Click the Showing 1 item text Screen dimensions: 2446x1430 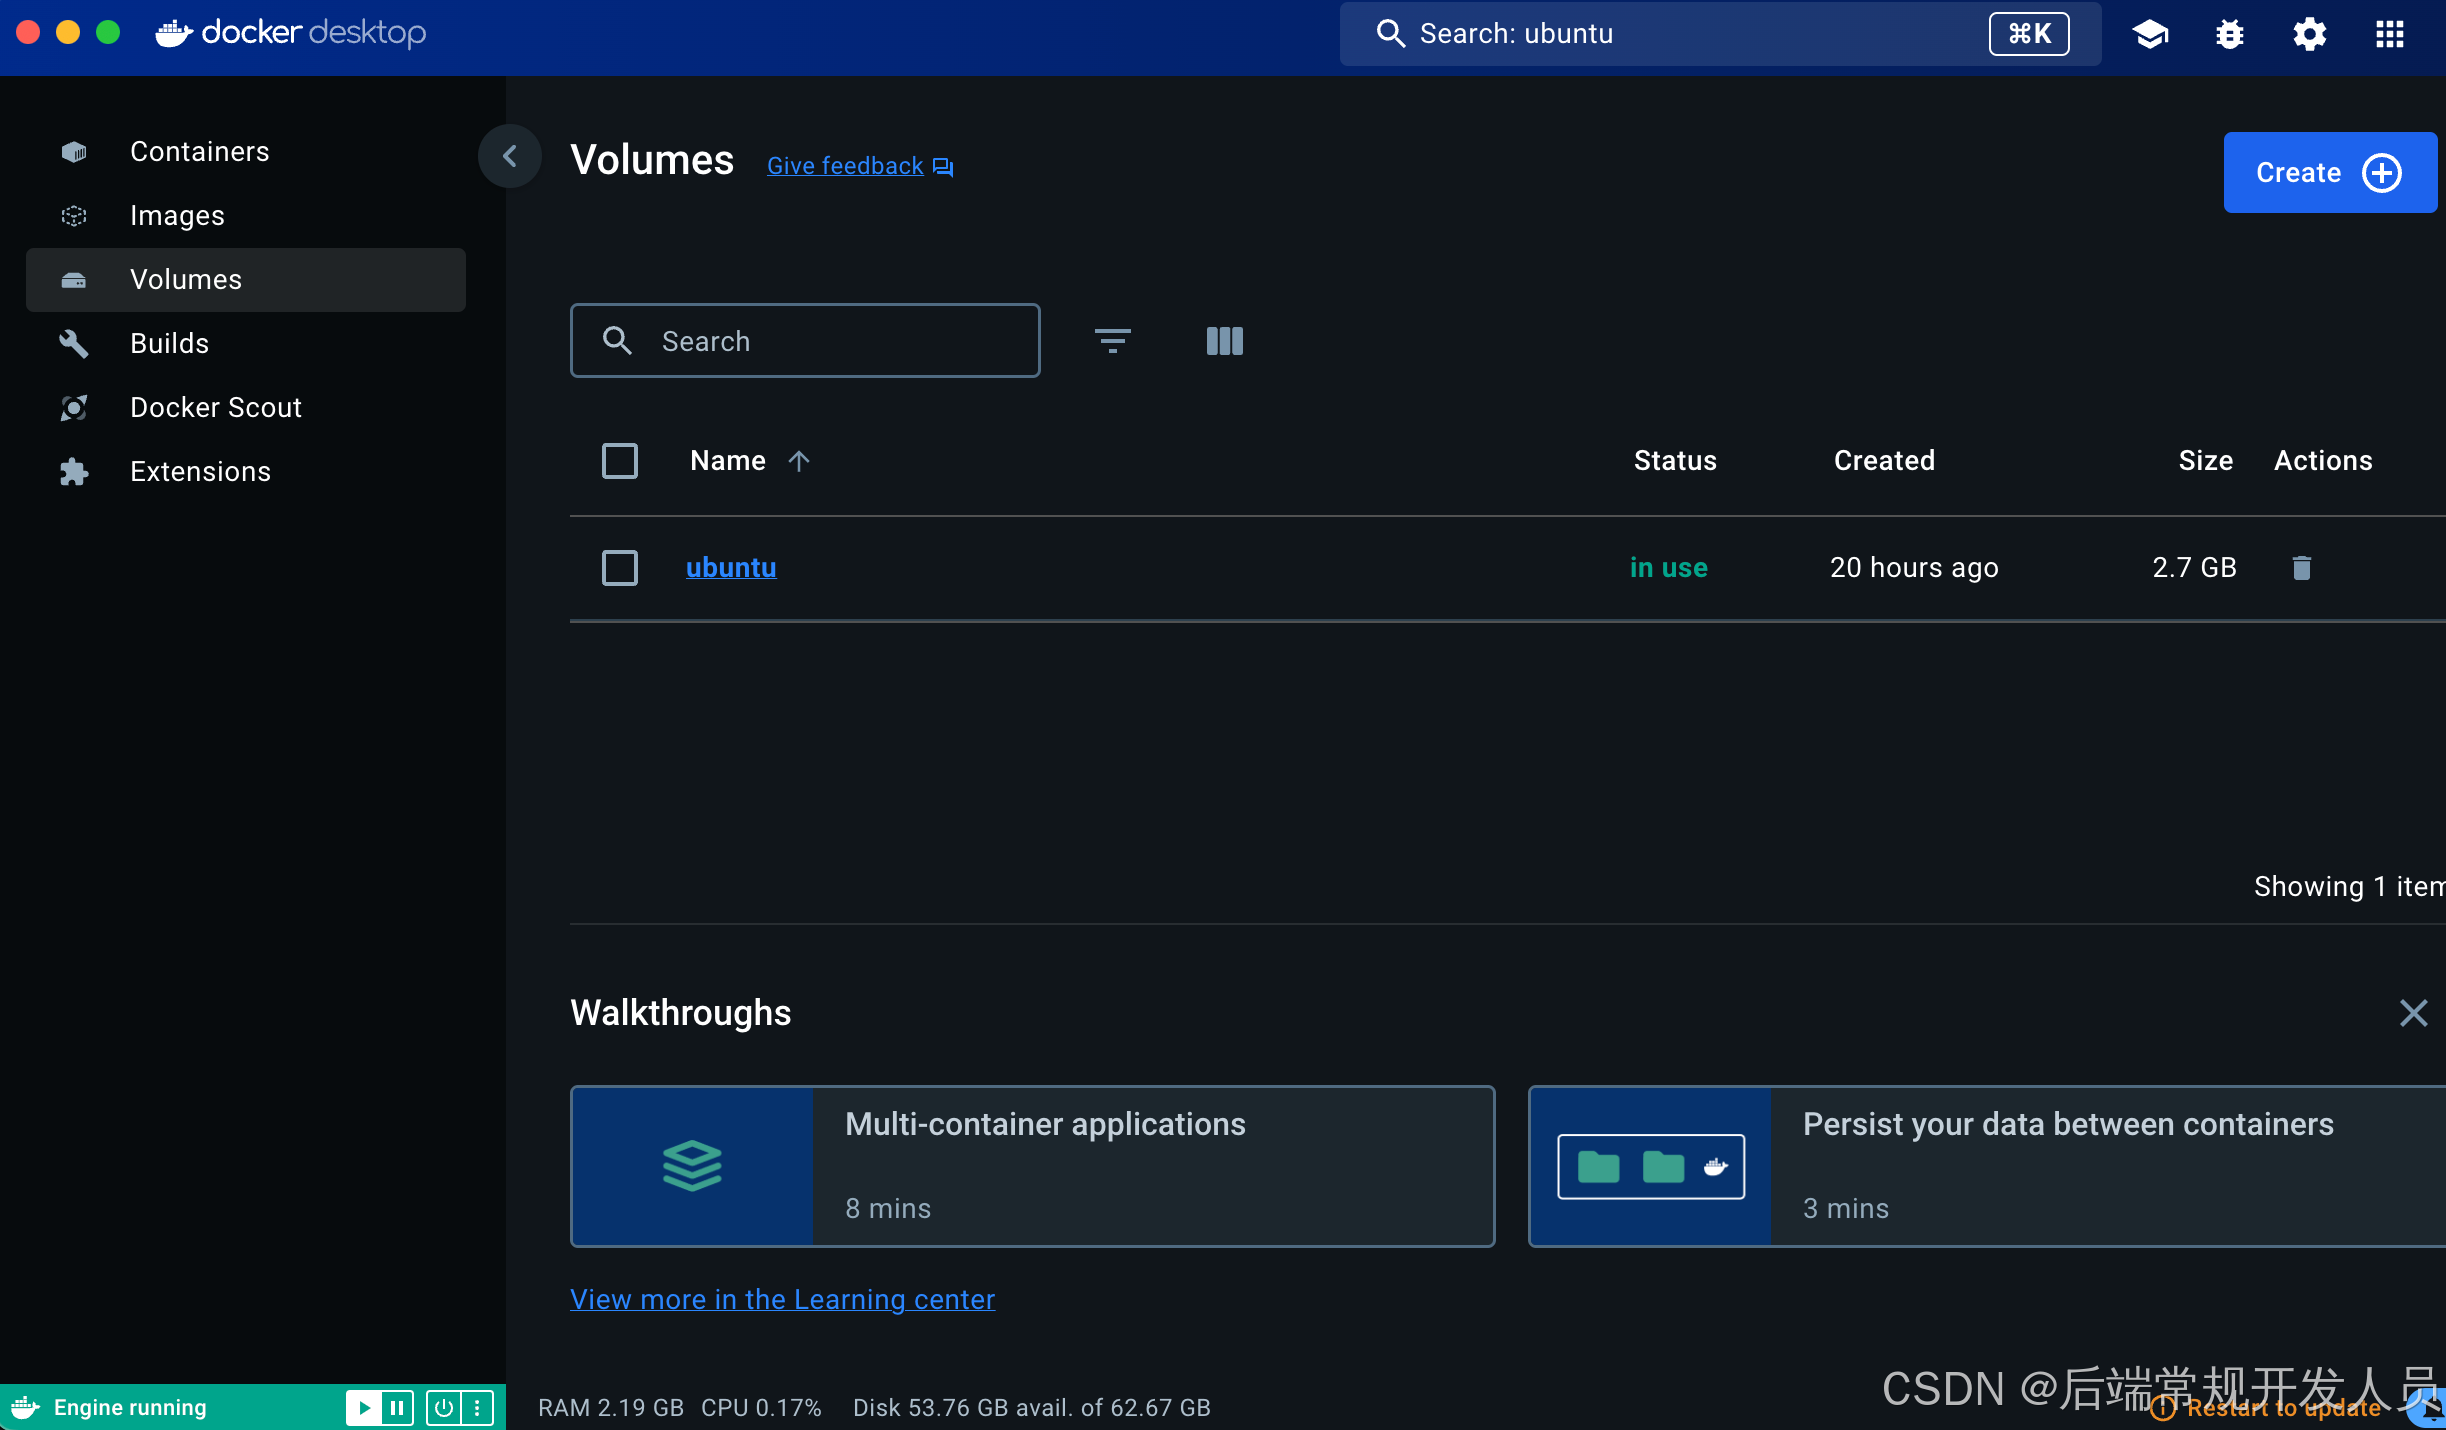(2350, 887)
